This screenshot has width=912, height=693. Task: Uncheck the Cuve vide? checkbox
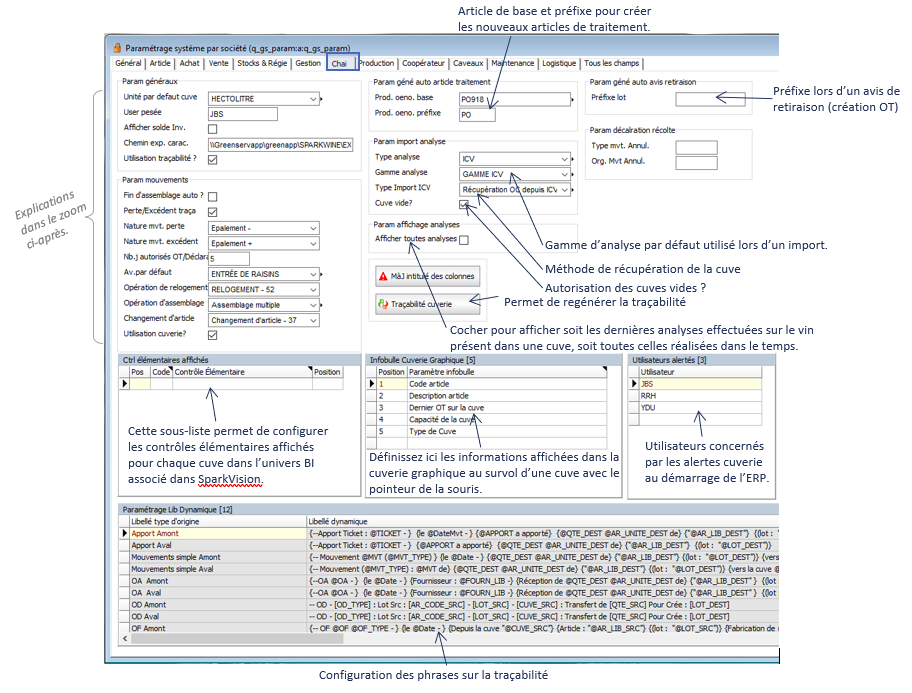[x=464, y=205]
